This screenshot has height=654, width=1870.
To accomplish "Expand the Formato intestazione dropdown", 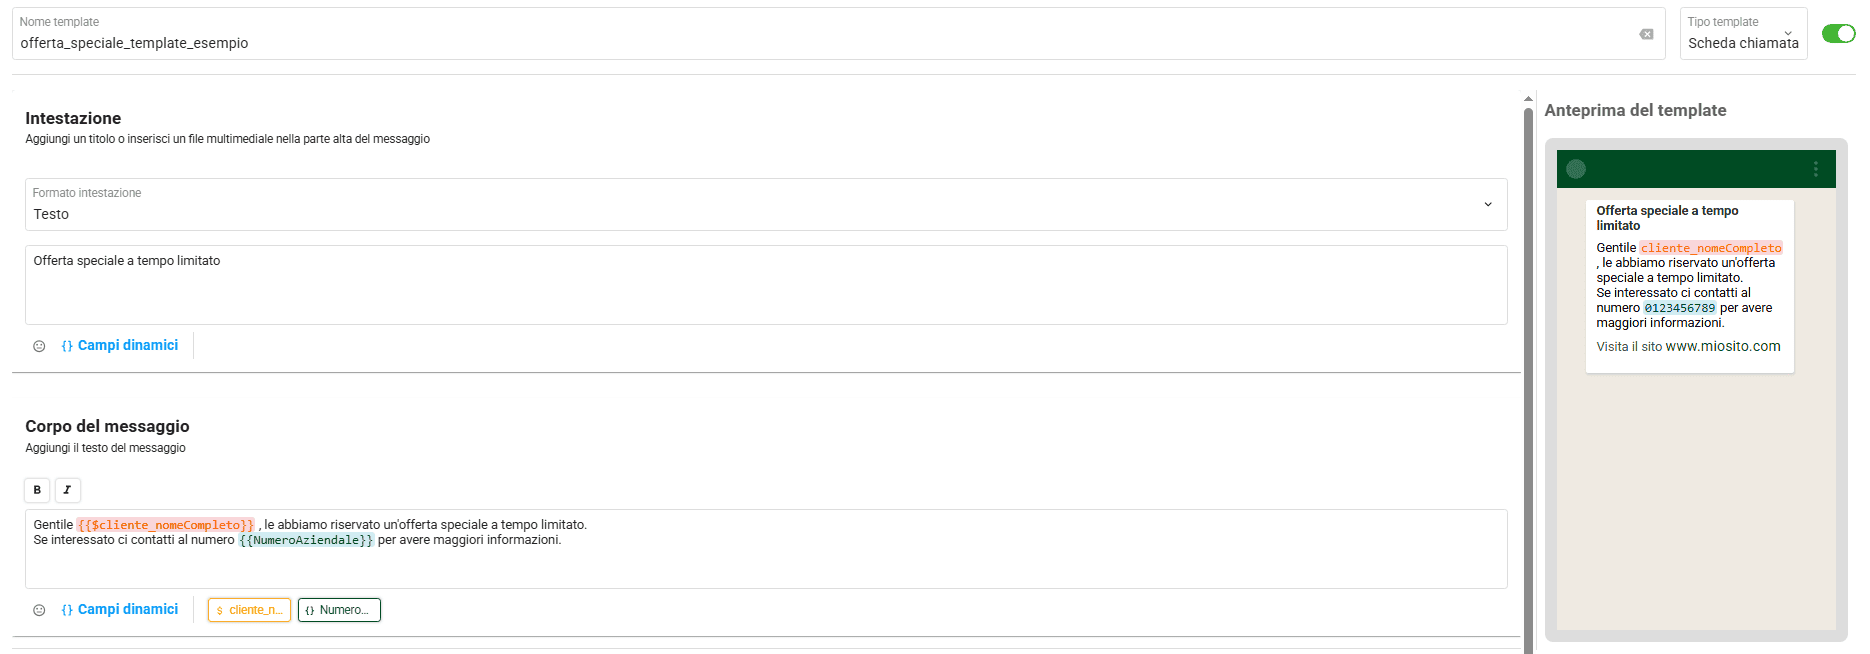I will pyautogui.click(x=766, y=205).
